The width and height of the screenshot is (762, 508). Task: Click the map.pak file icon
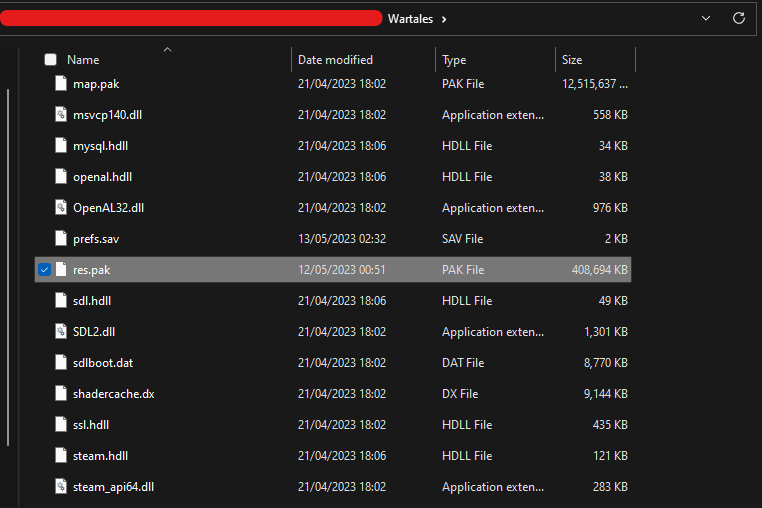tap(60, 84)
